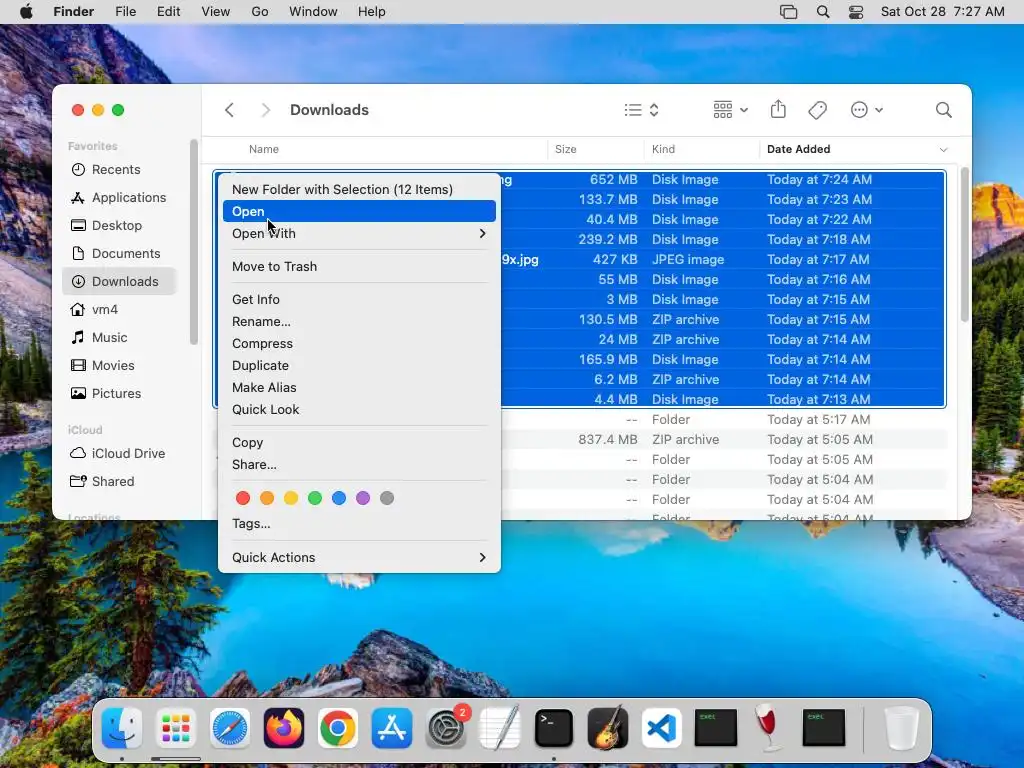Apply the red tag color
This screenshot has height=768, width=1024.
point(243,498)
